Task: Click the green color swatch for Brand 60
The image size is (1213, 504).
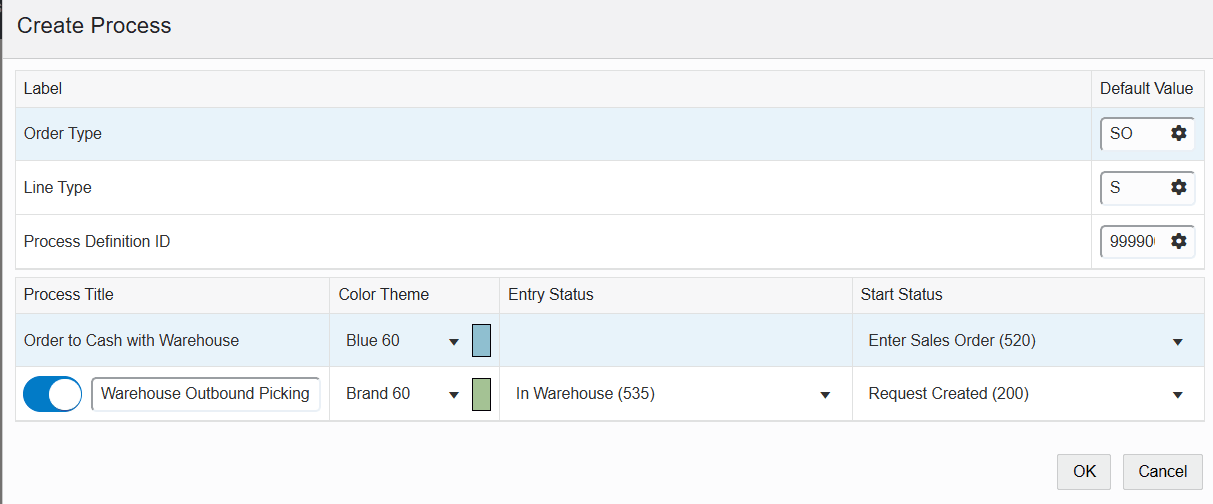Action: [x=481, y=394]
